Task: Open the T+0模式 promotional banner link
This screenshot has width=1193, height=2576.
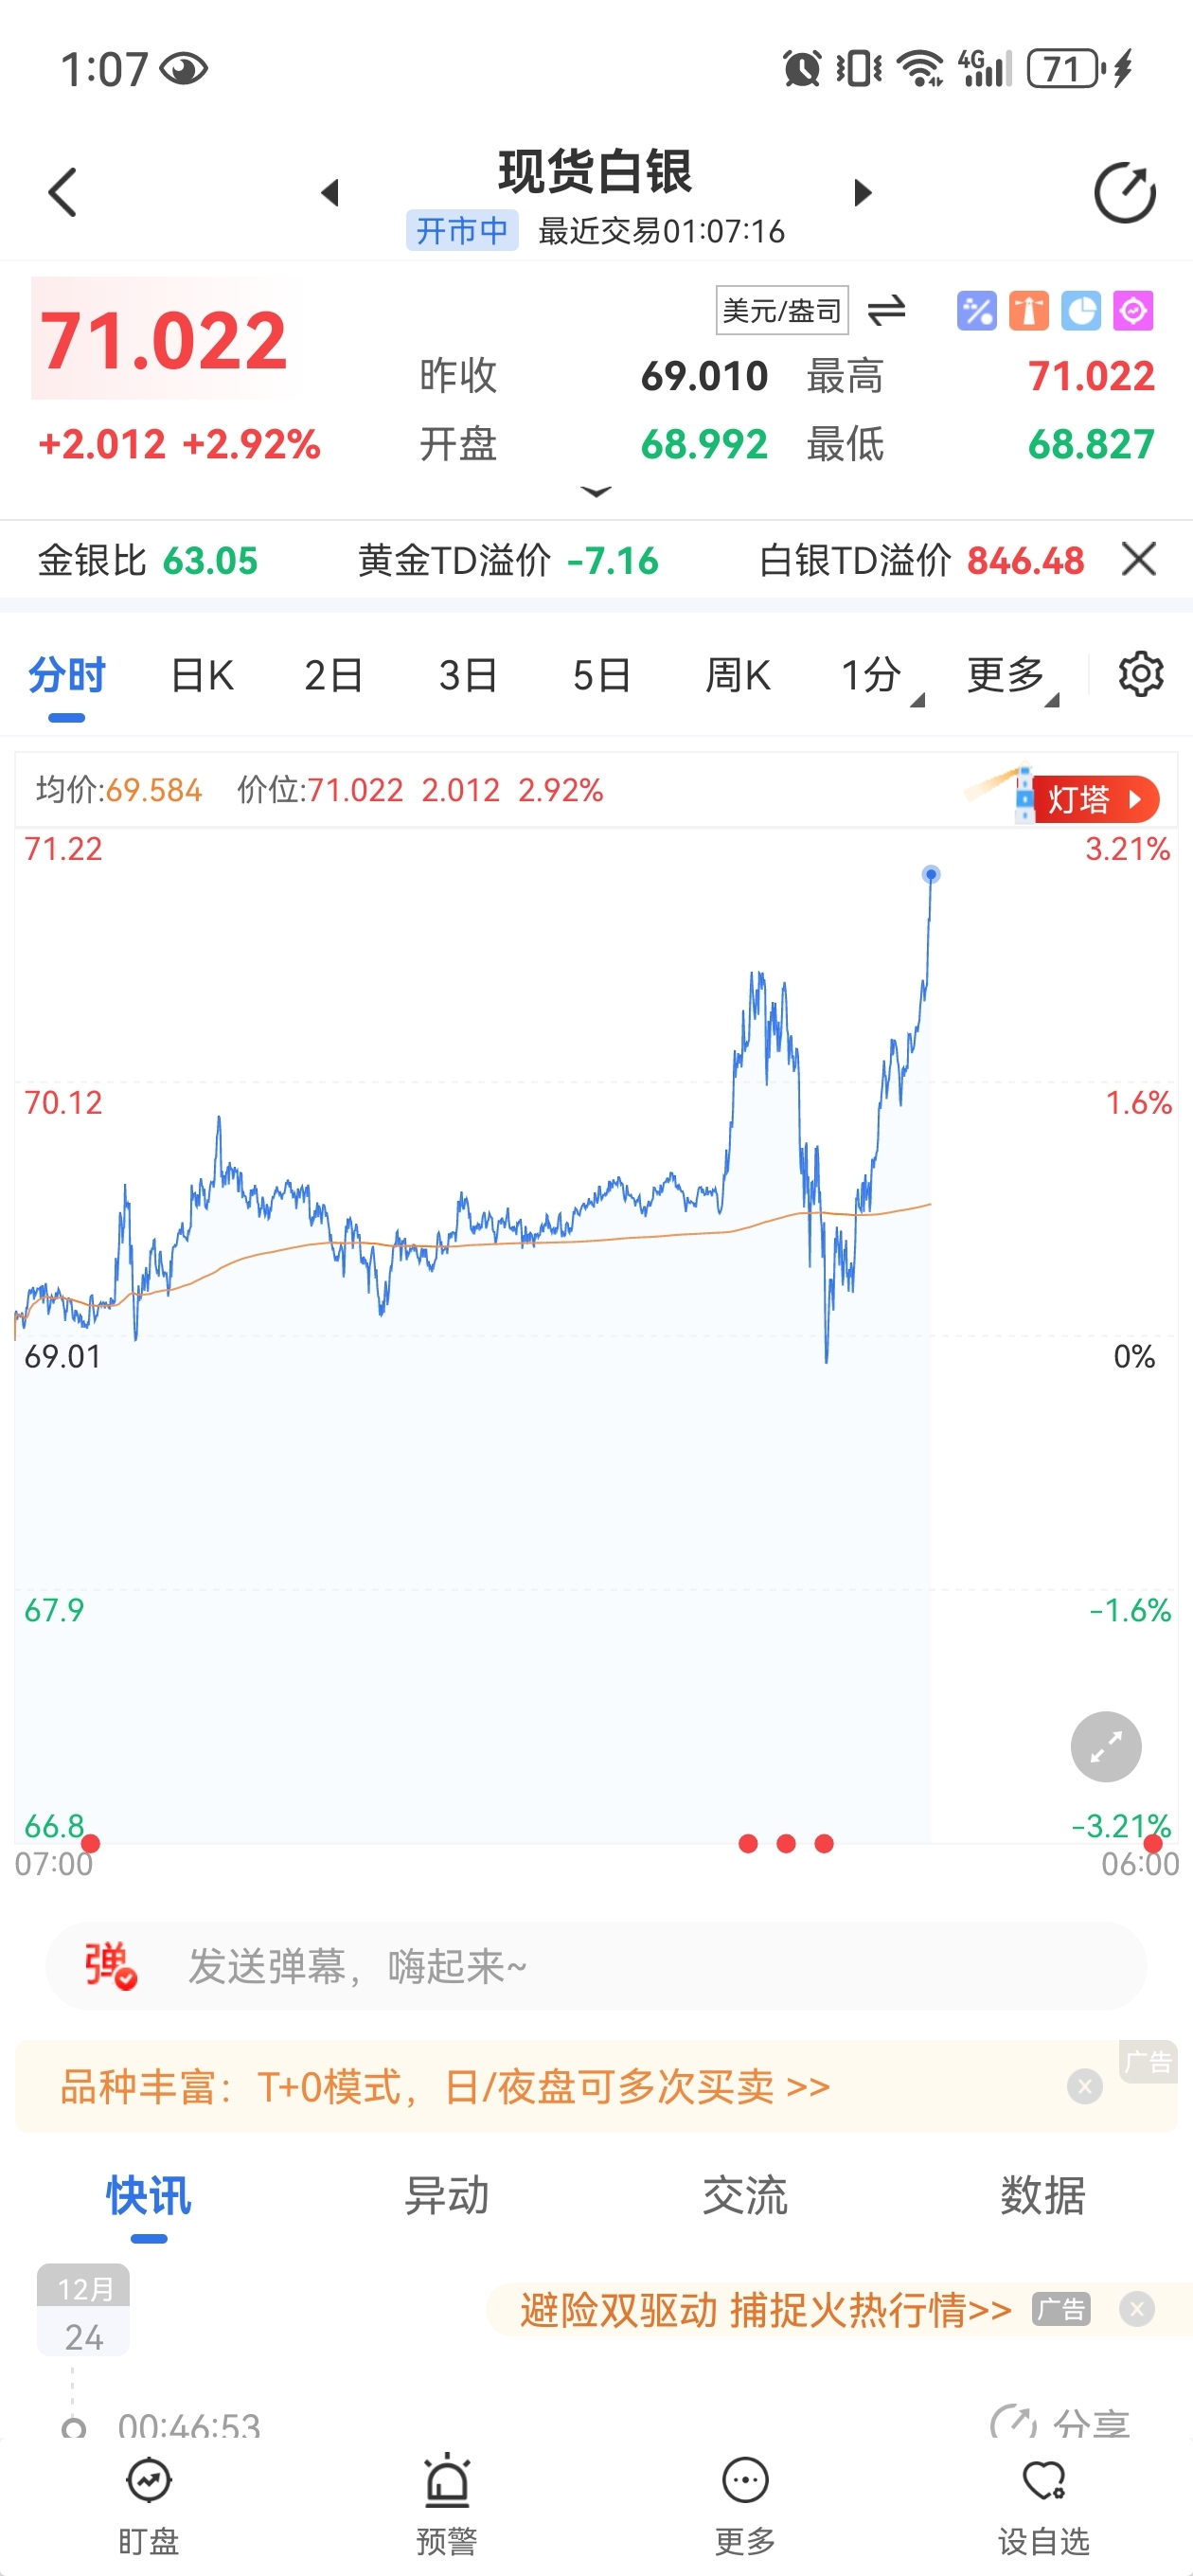Action: 446,2087
